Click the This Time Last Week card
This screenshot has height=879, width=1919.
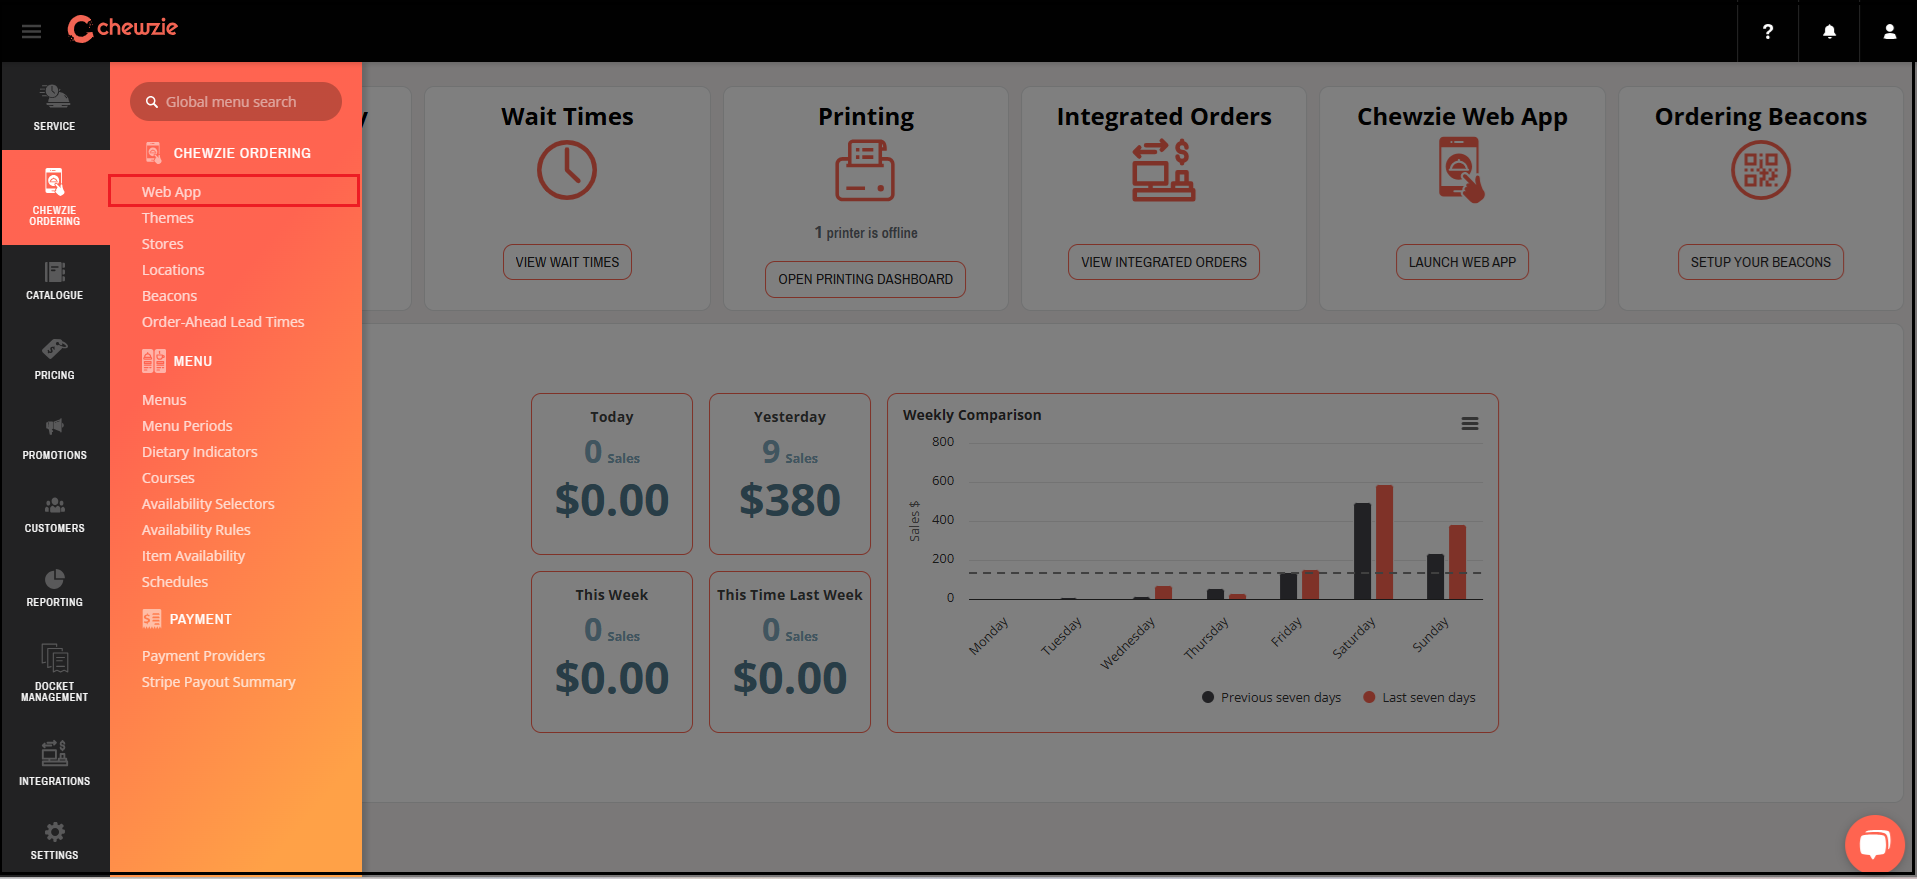[790, 652]
